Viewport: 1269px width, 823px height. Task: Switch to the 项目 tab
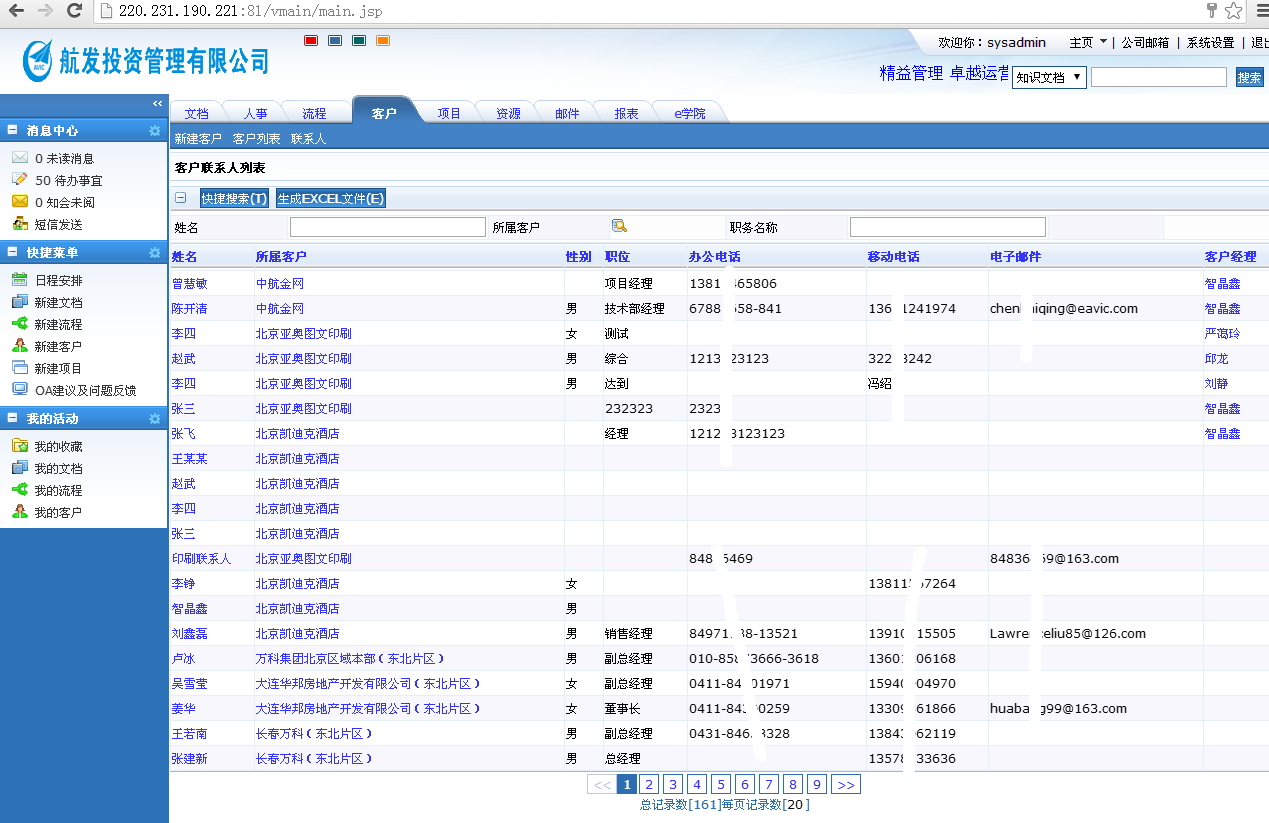pyautogui.click(x=449, y=113)
